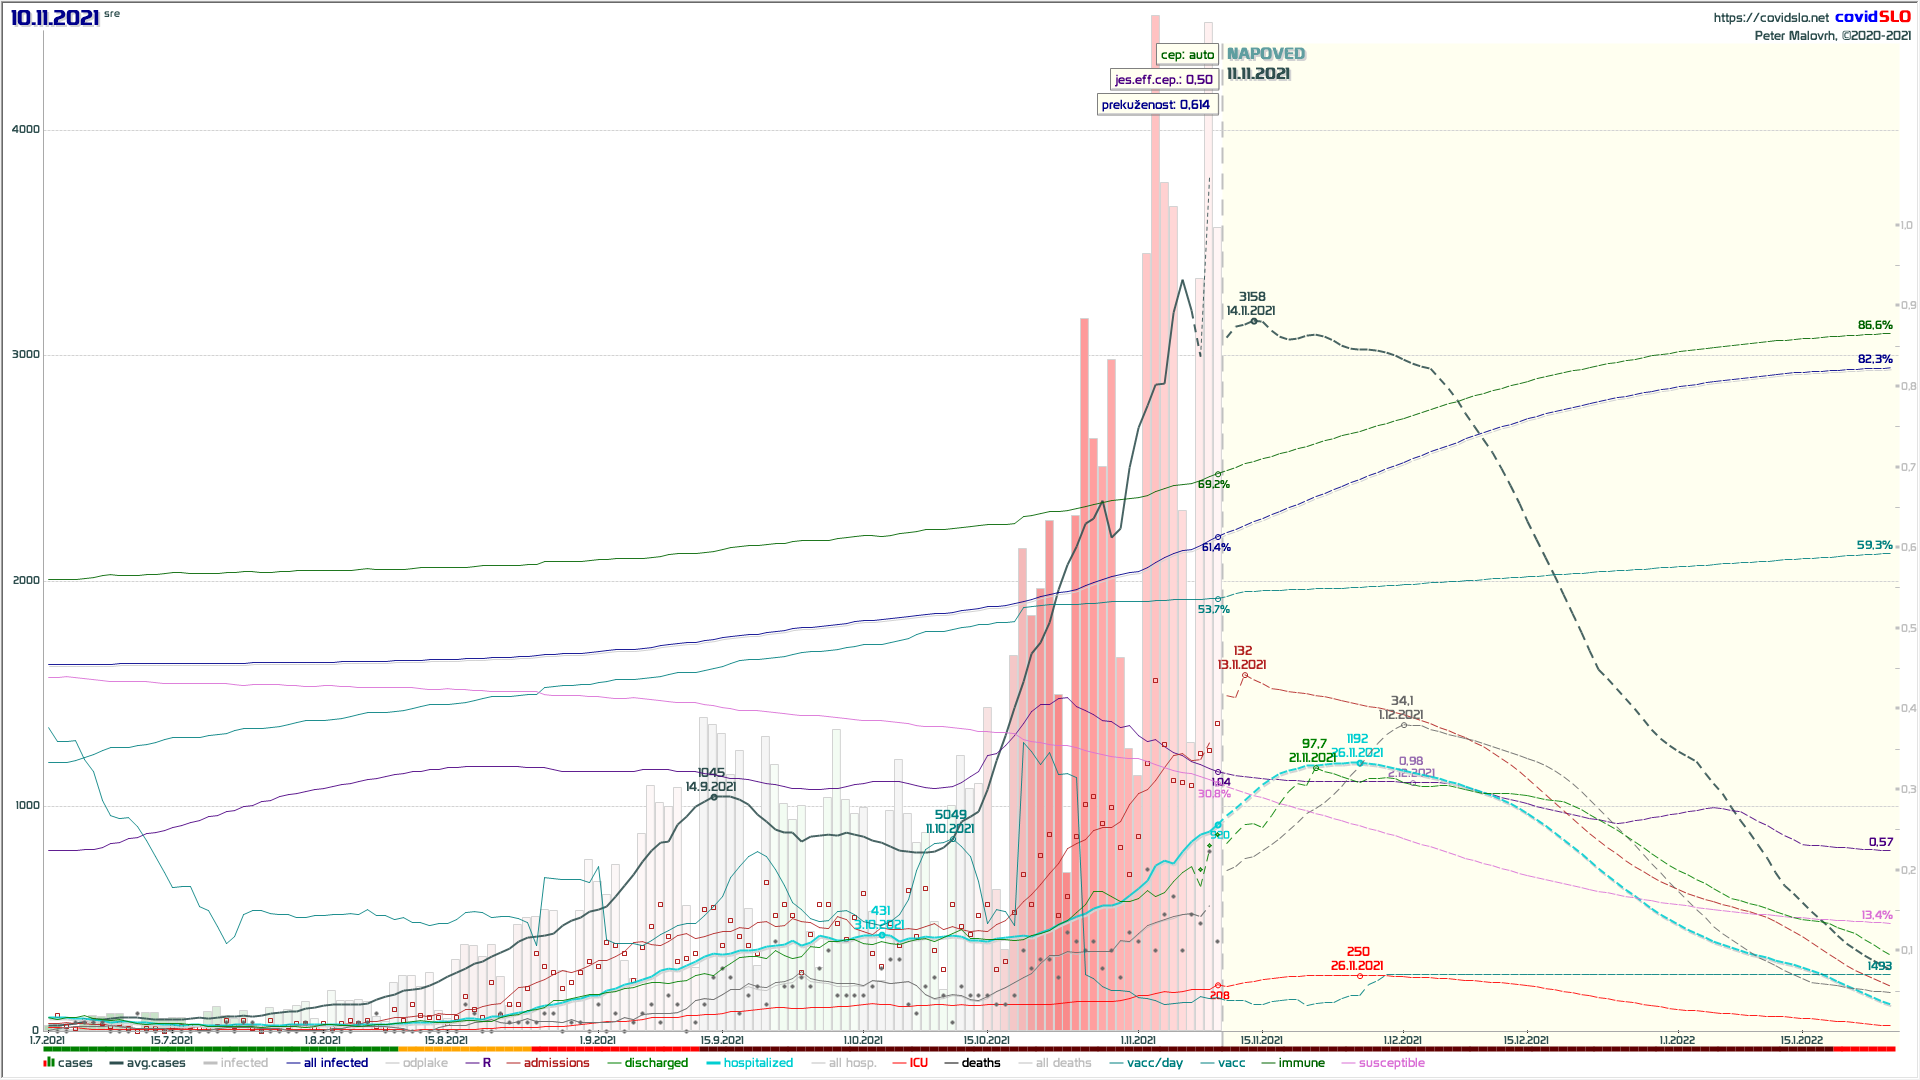
Task: Click the cep: auto setting box
Action: (1187, 55)
